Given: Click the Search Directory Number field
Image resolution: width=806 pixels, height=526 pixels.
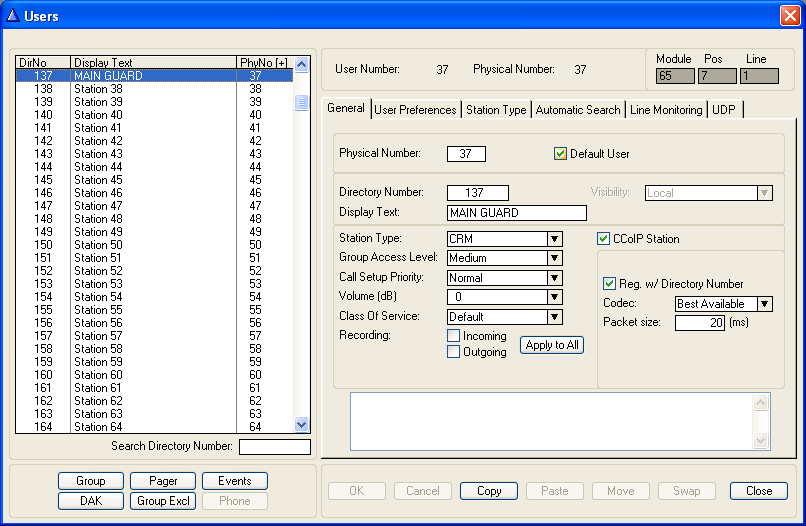Looking at the screenshot, I should click(274, 447).
